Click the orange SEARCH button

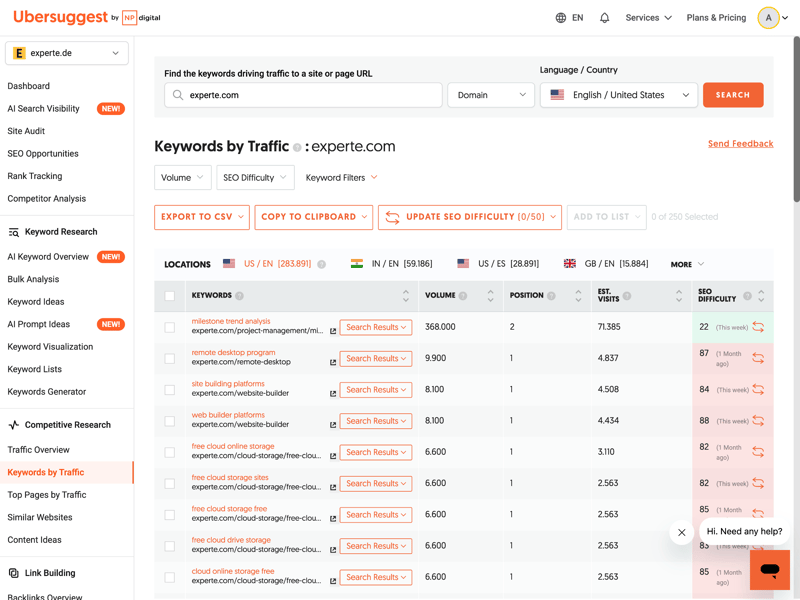click(732, 95)
